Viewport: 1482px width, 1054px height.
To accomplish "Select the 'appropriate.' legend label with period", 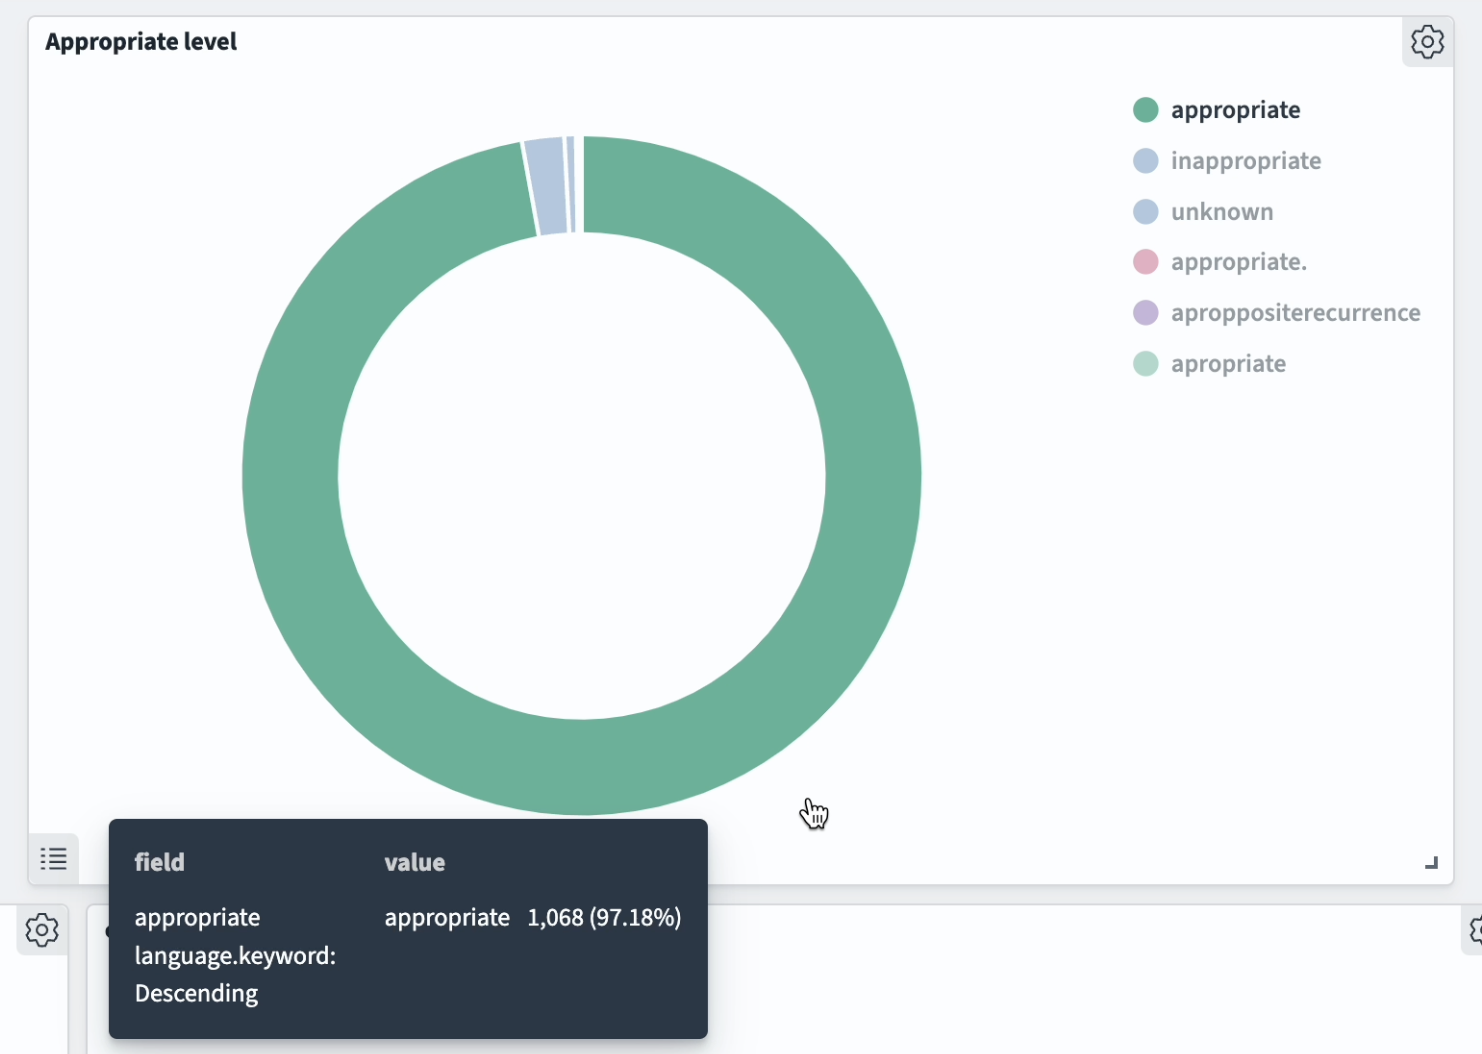I will point(1238,262).
